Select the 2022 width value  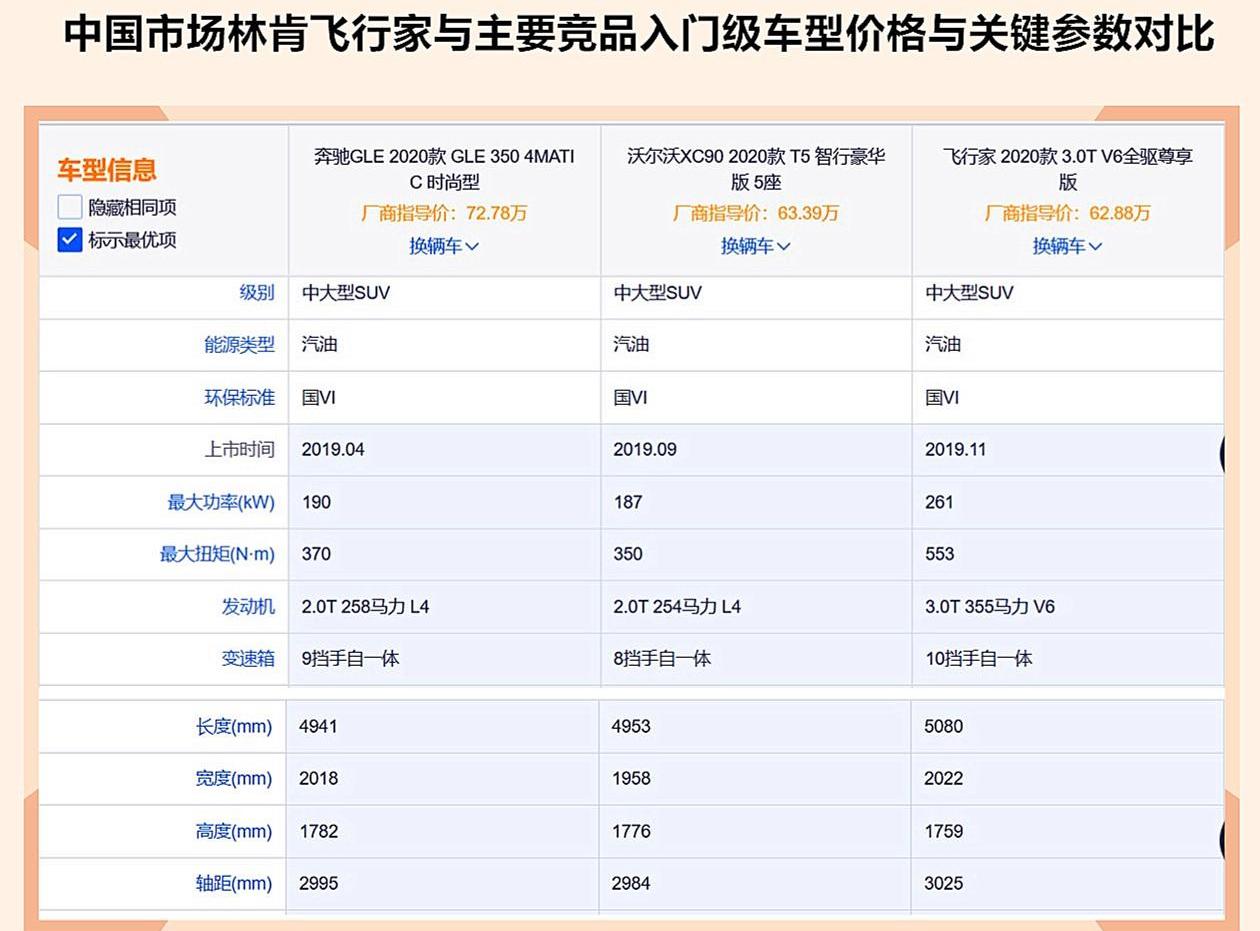point(944,778)
